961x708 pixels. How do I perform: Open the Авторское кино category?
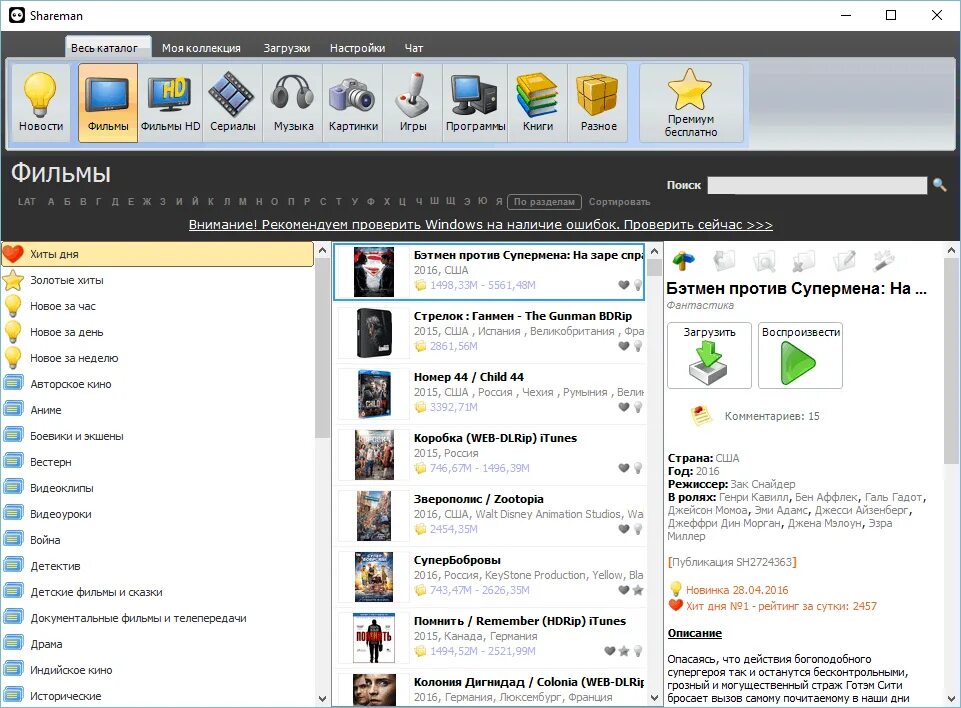tap(158, 384)
